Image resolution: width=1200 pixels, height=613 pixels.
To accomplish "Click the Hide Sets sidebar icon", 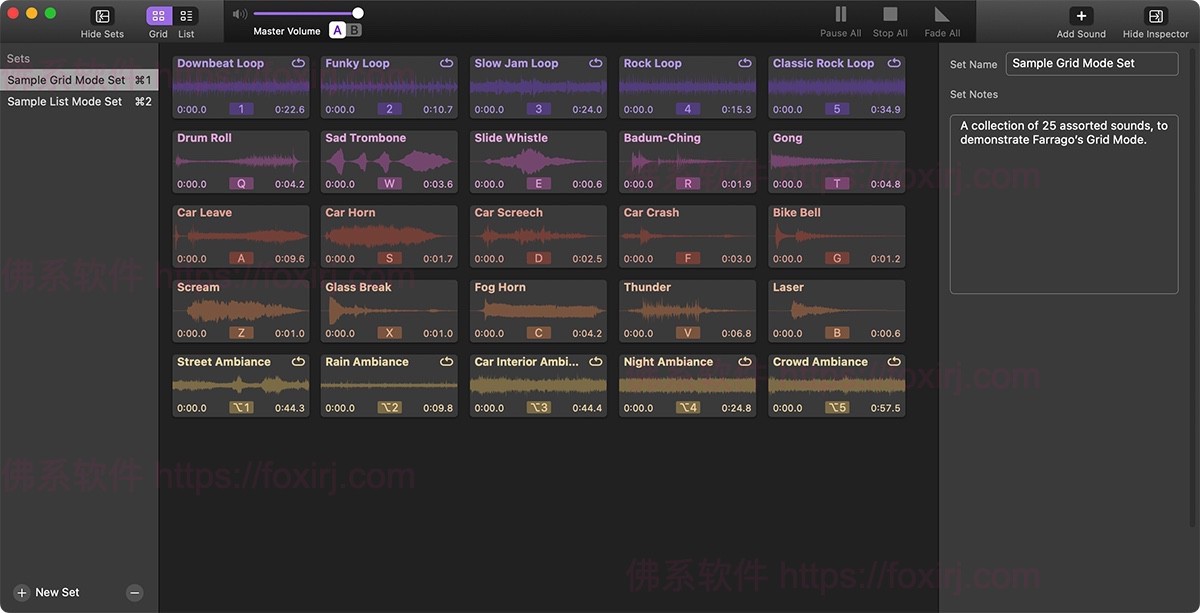I will click(101, 16).
